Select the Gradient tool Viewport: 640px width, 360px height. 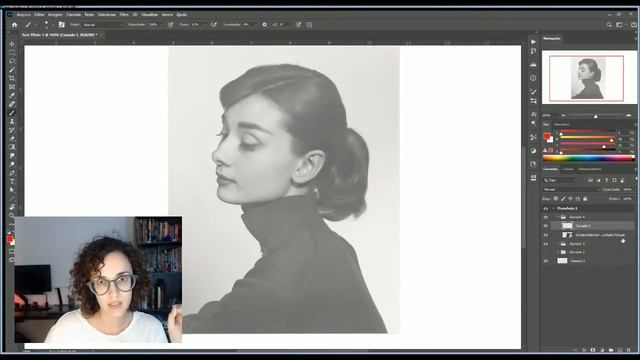pyautogui.click(x=12, y=147)
